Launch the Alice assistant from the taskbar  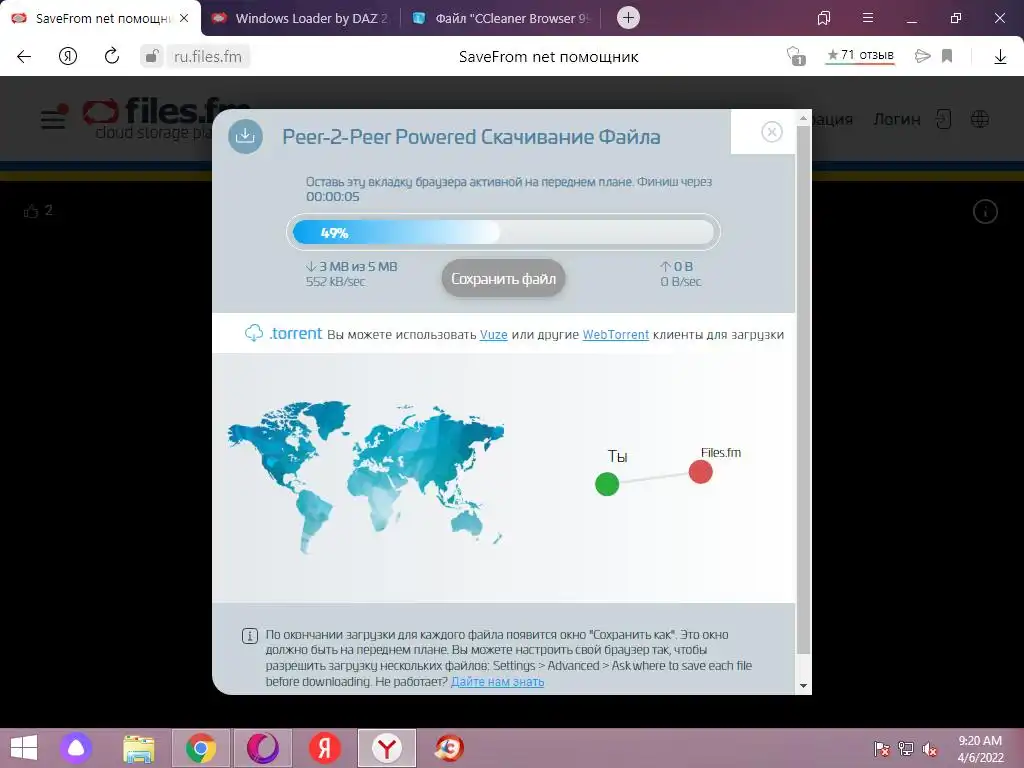76,748
